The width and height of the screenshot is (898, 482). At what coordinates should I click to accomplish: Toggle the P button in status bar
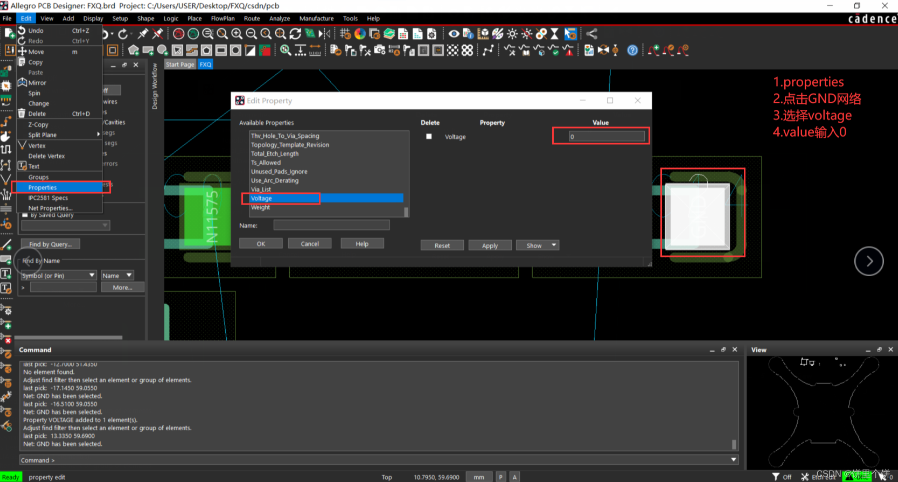pos(501,477)
